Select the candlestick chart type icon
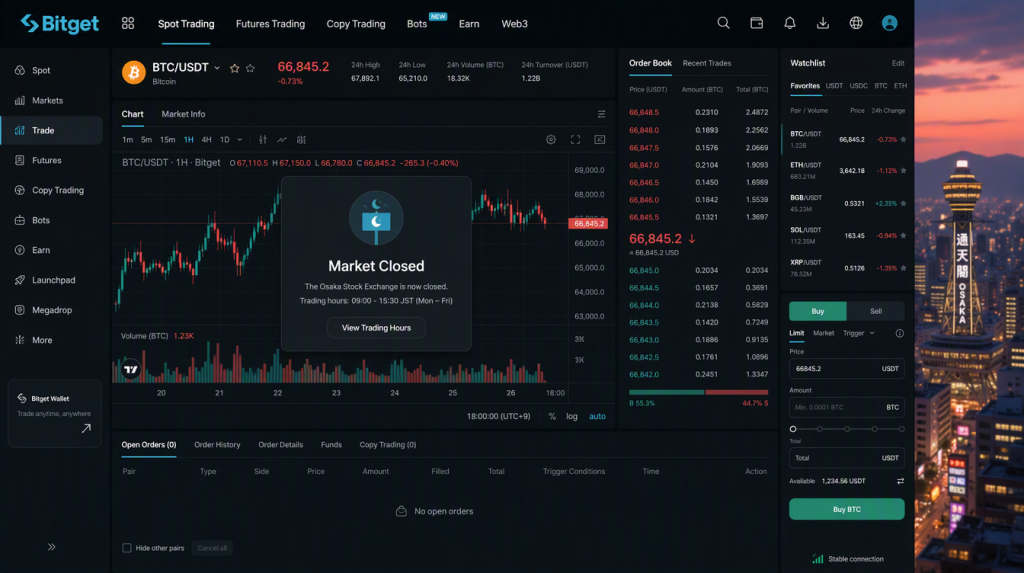 [263, 140]
